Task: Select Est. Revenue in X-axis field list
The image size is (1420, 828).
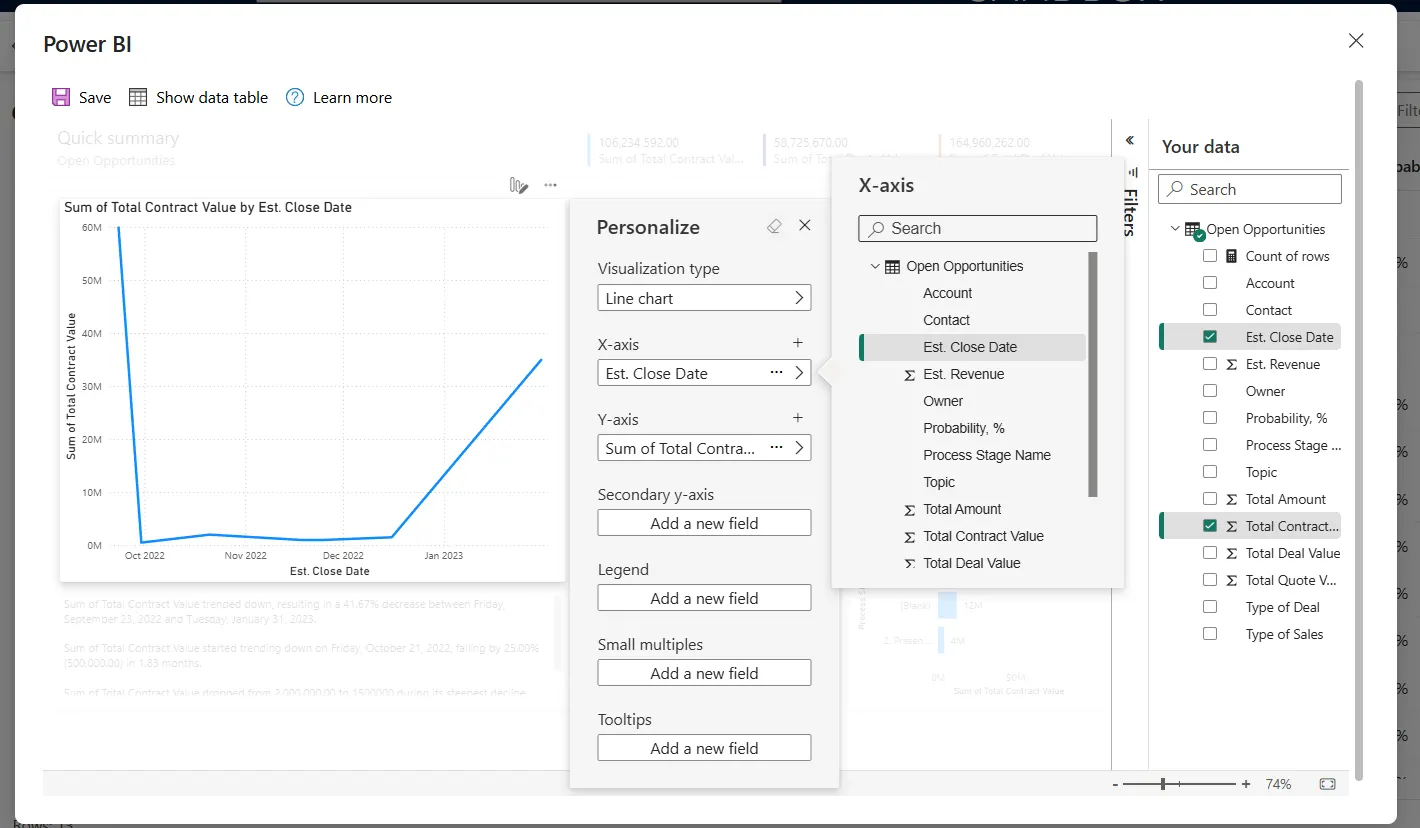Action: [x=963, y=374]
